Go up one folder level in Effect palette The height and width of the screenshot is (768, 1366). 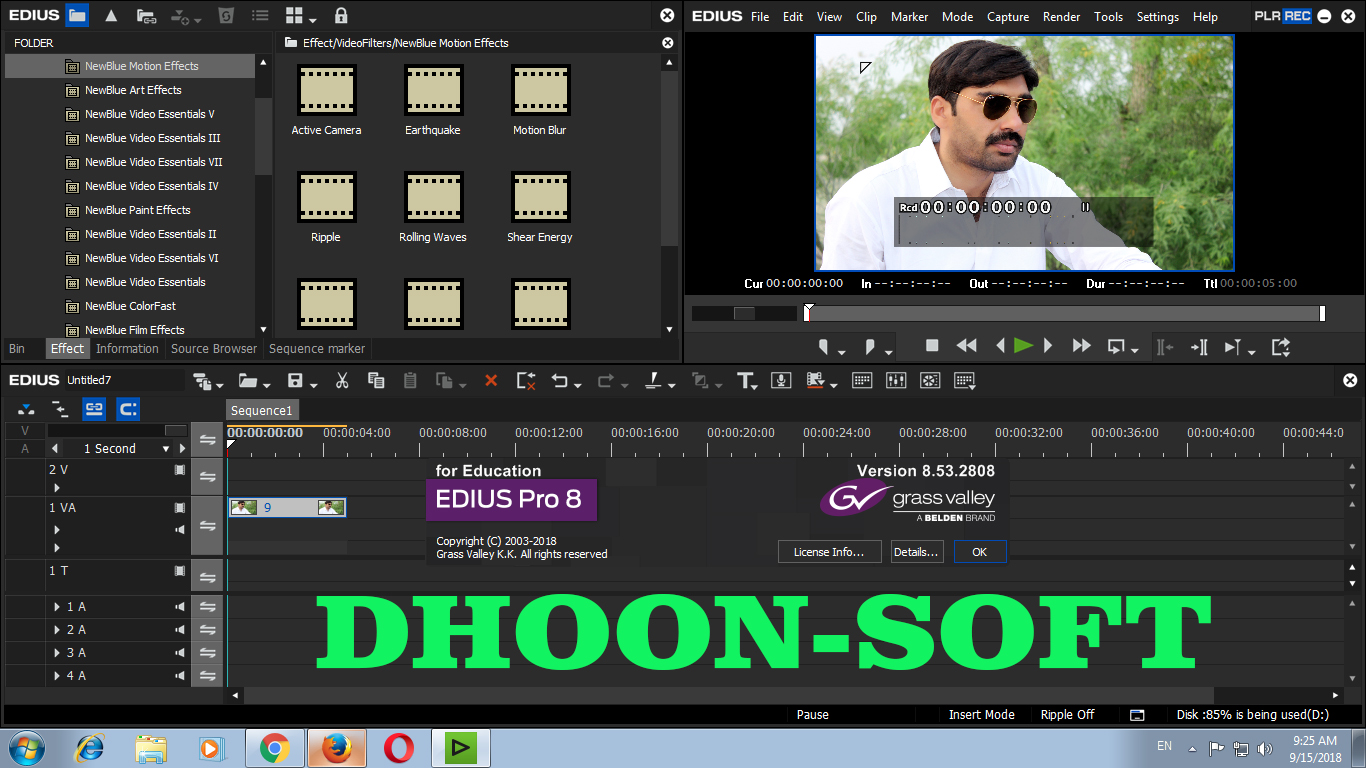pos(111,16)
